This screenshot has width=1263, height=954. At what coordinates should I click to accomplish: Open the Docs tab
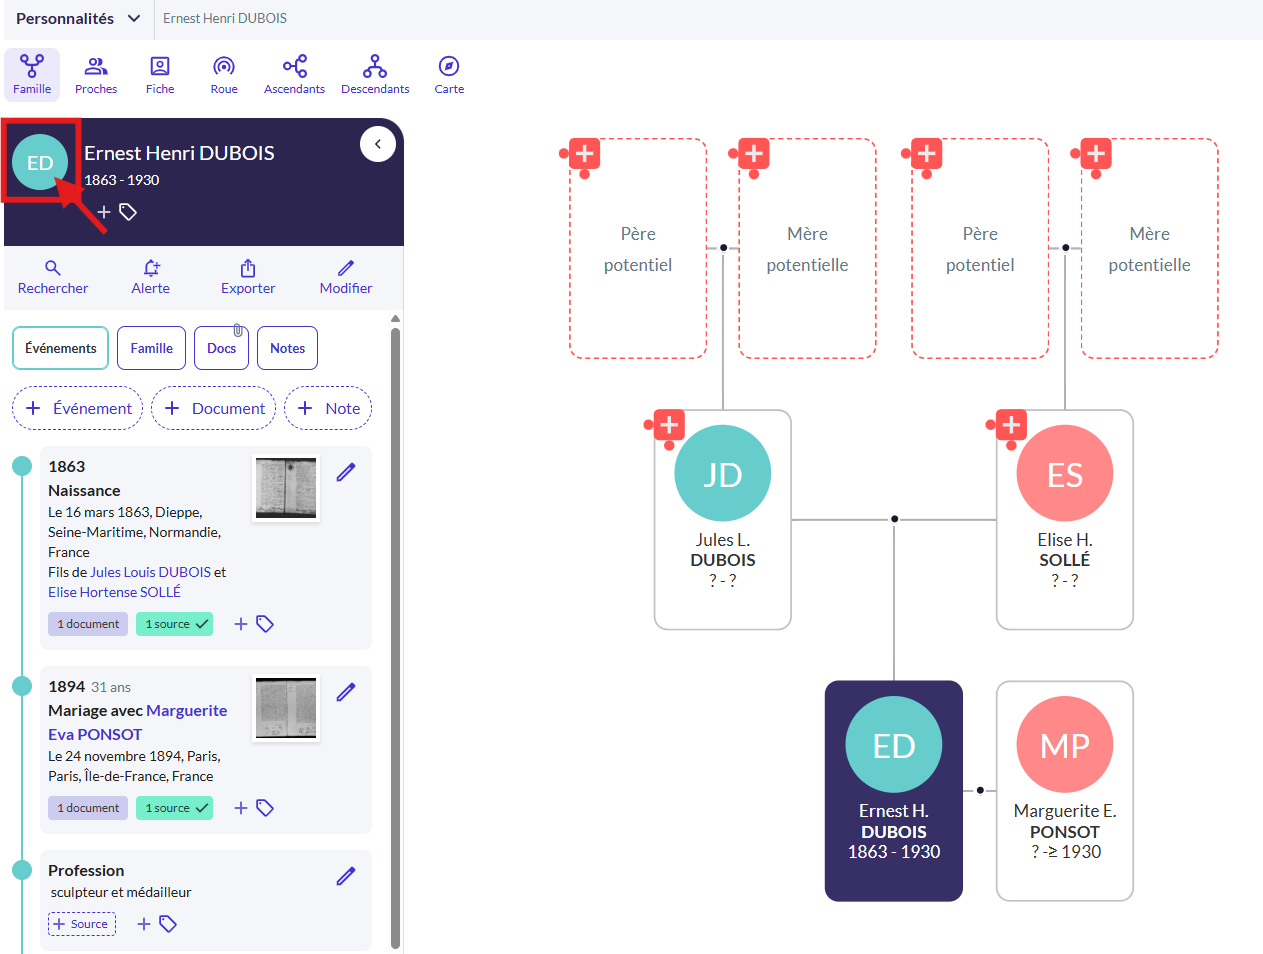pos(221,348)
